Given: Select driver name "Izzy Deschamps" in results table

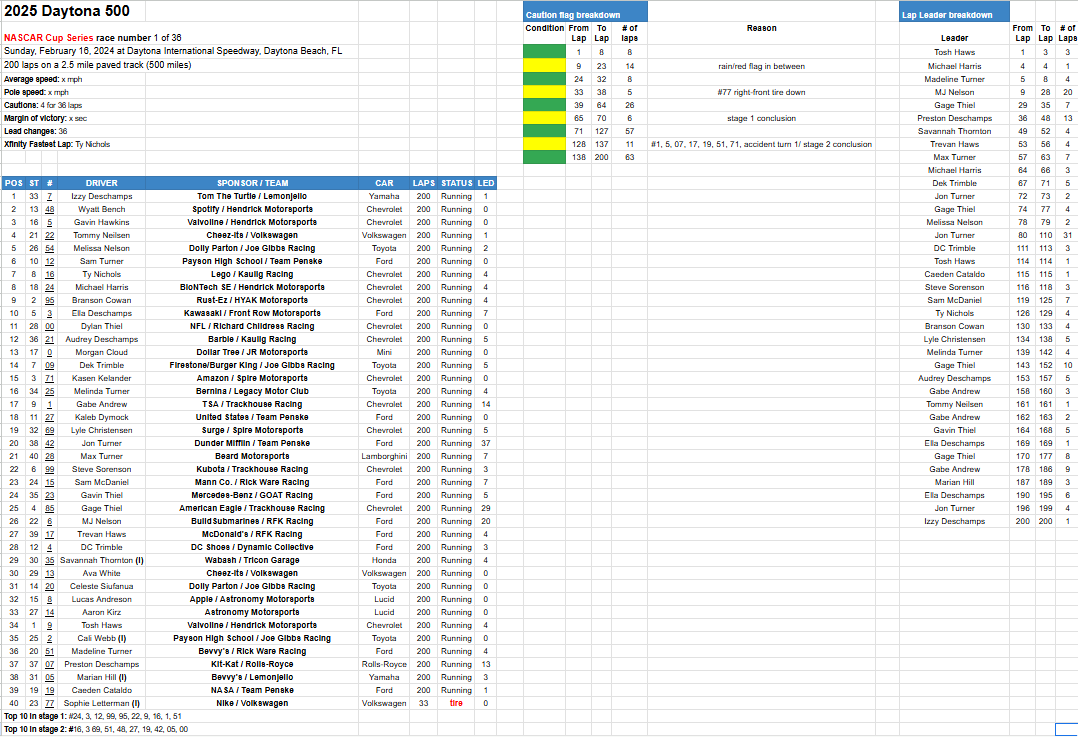Looking at the screenshot, I should tap(102, 197).
